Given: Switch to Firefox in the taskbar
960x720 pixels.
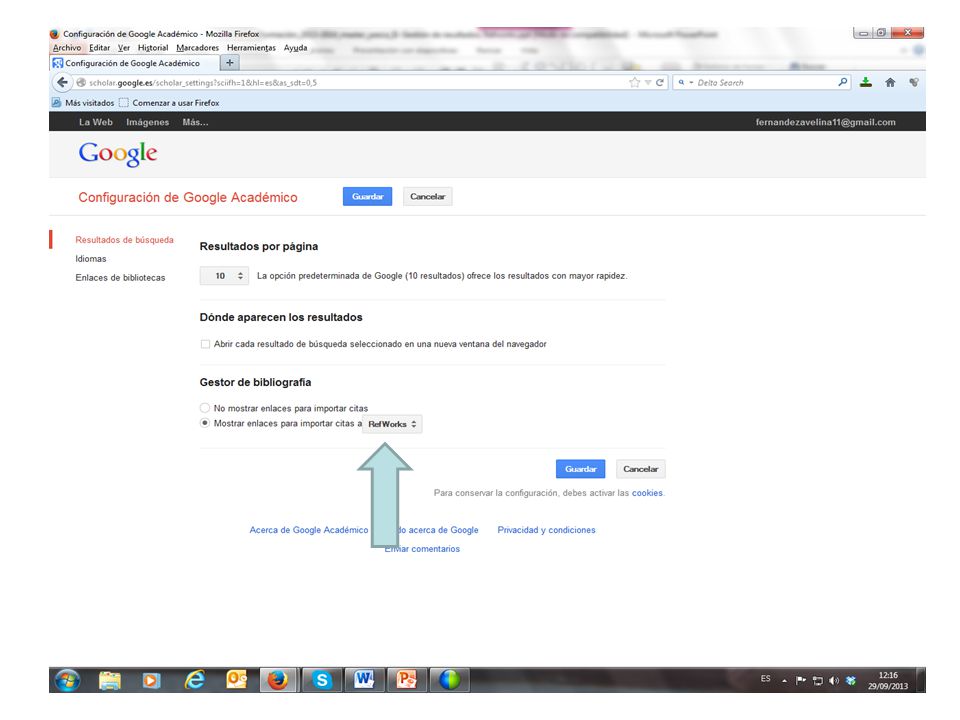Looking at the screenshot, I should click(x=279, y=680).
